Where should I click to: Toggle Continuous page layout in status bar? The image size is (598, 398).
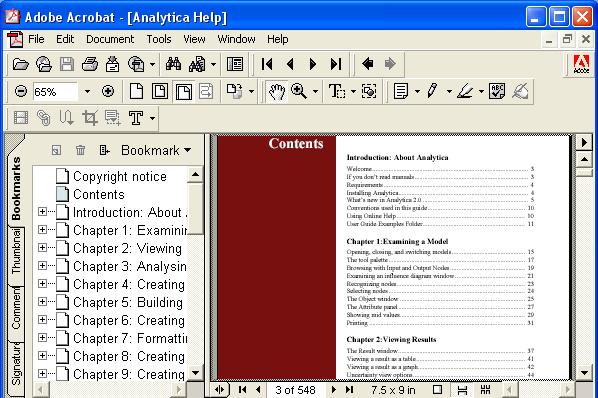point(462,390)
